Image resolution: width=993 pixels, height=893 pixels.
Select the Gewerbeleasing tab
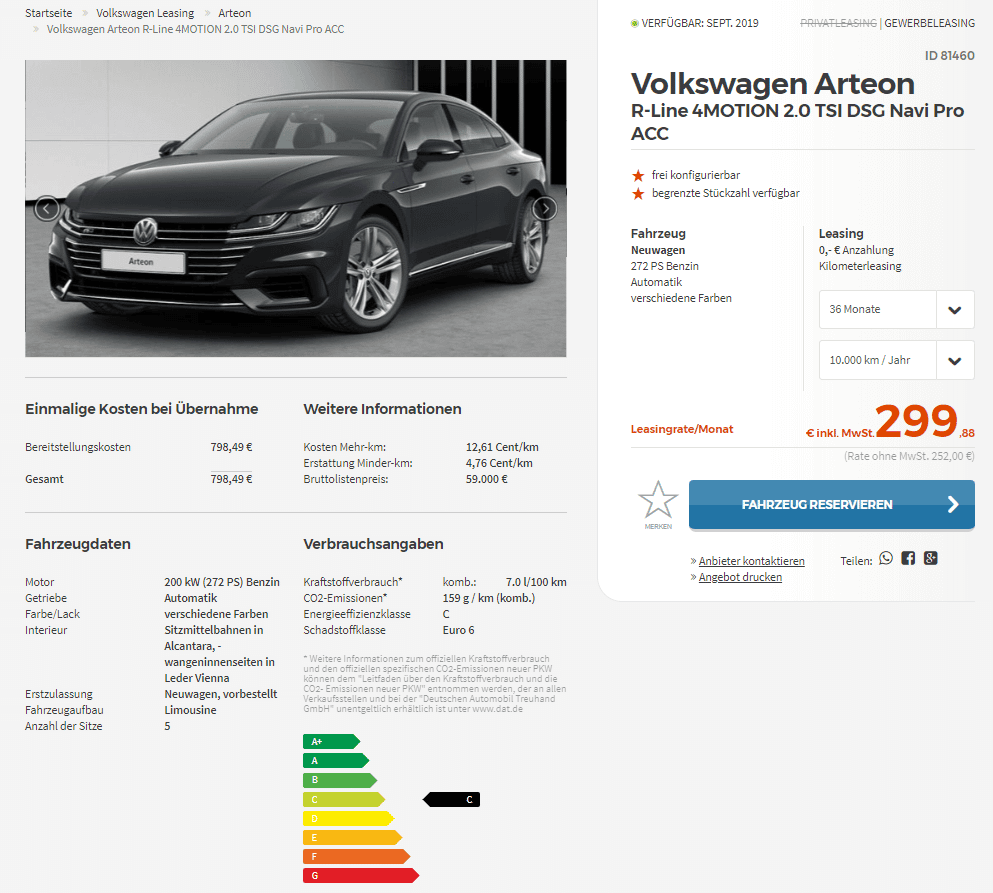click(x=929, y=23)
